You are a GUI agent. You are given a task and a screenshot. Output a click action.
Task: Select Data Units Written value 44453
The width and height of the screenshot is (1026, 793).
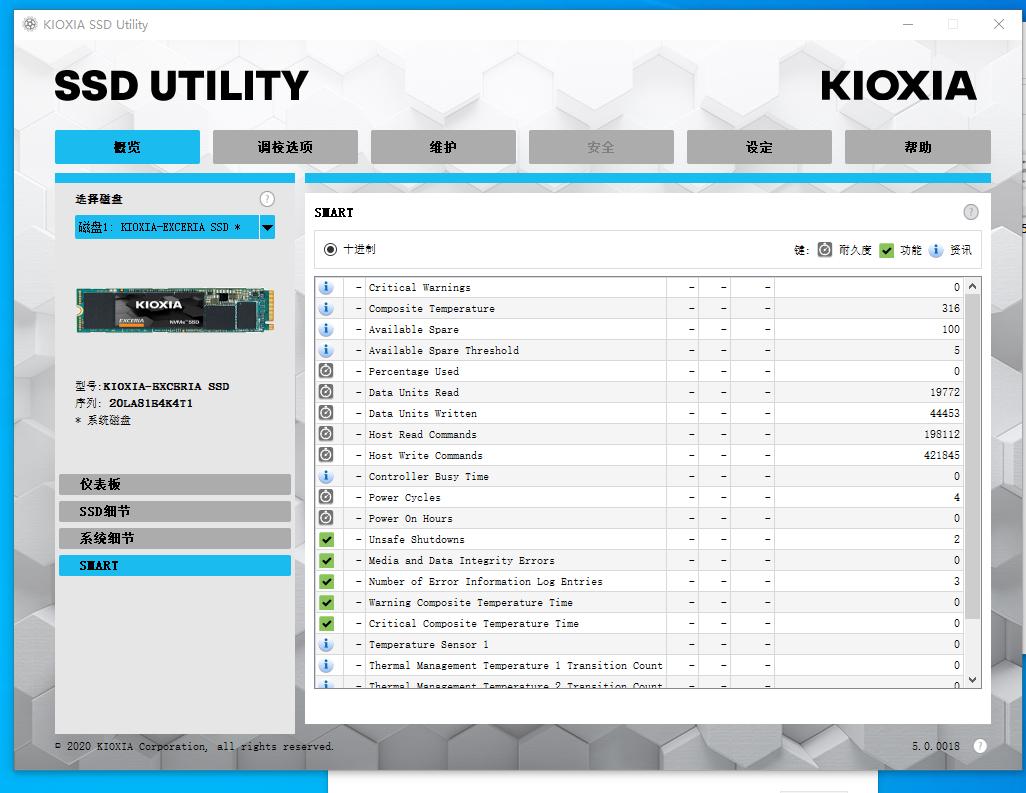click(945, 413)
